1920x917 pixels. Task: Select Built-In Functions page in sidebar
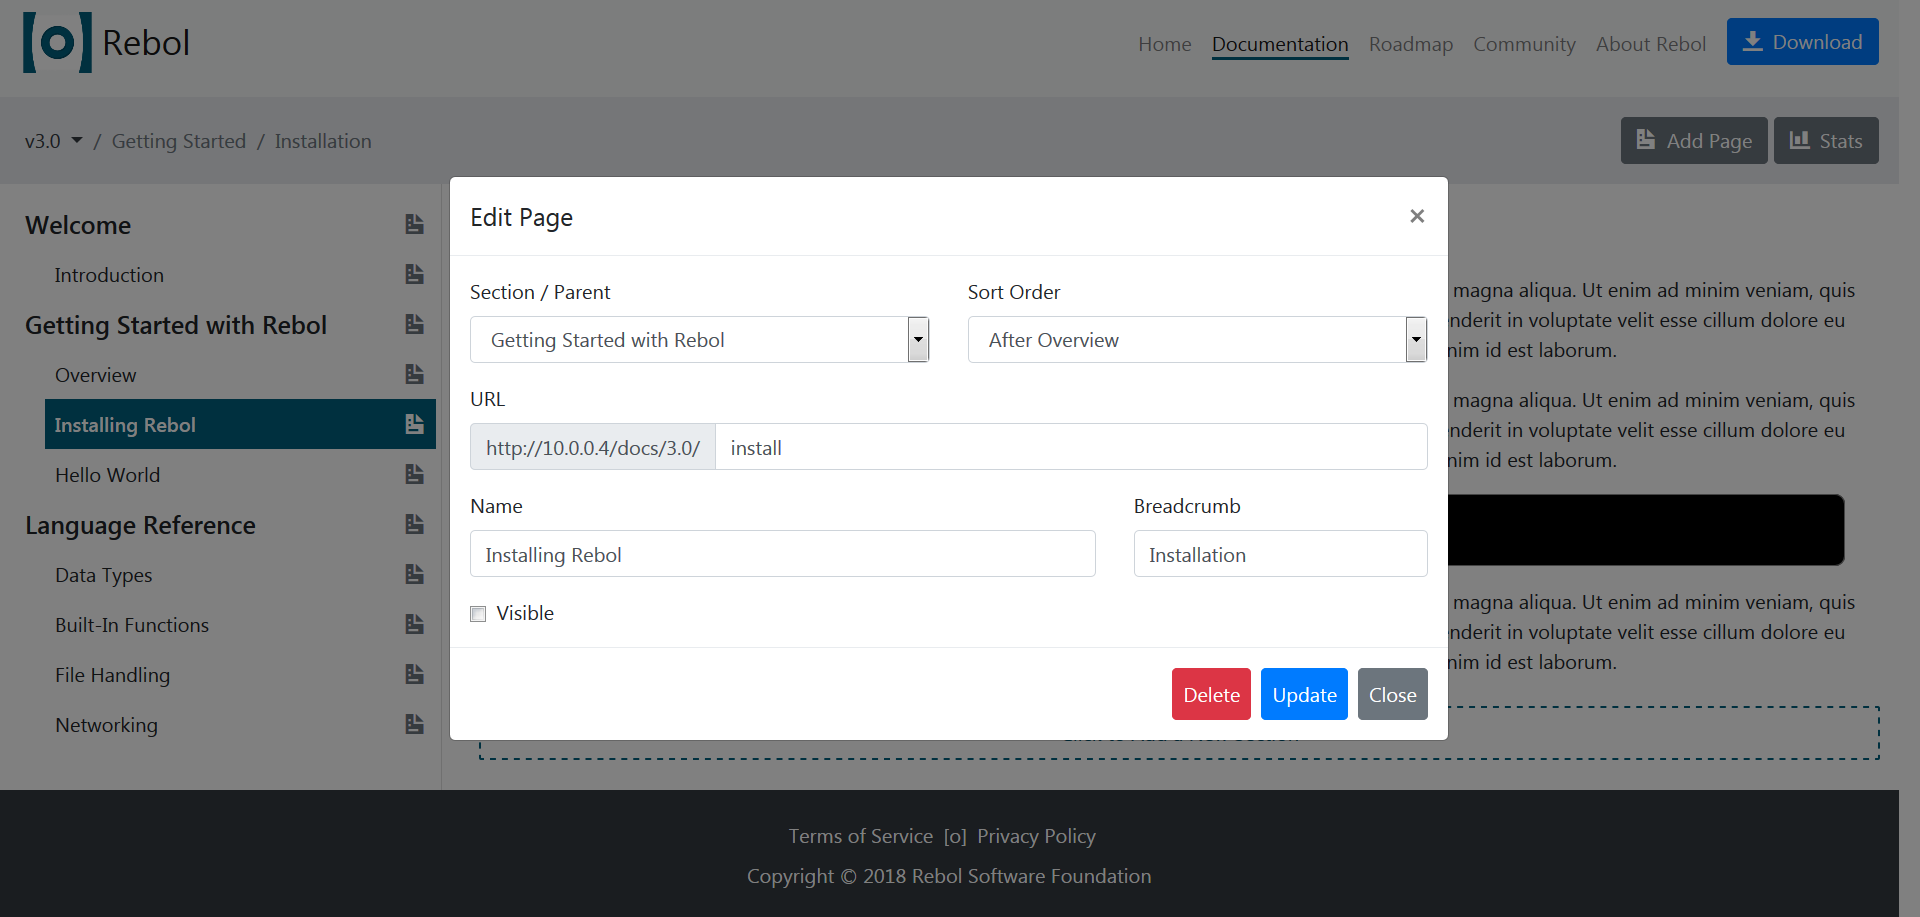click(132, 625)
